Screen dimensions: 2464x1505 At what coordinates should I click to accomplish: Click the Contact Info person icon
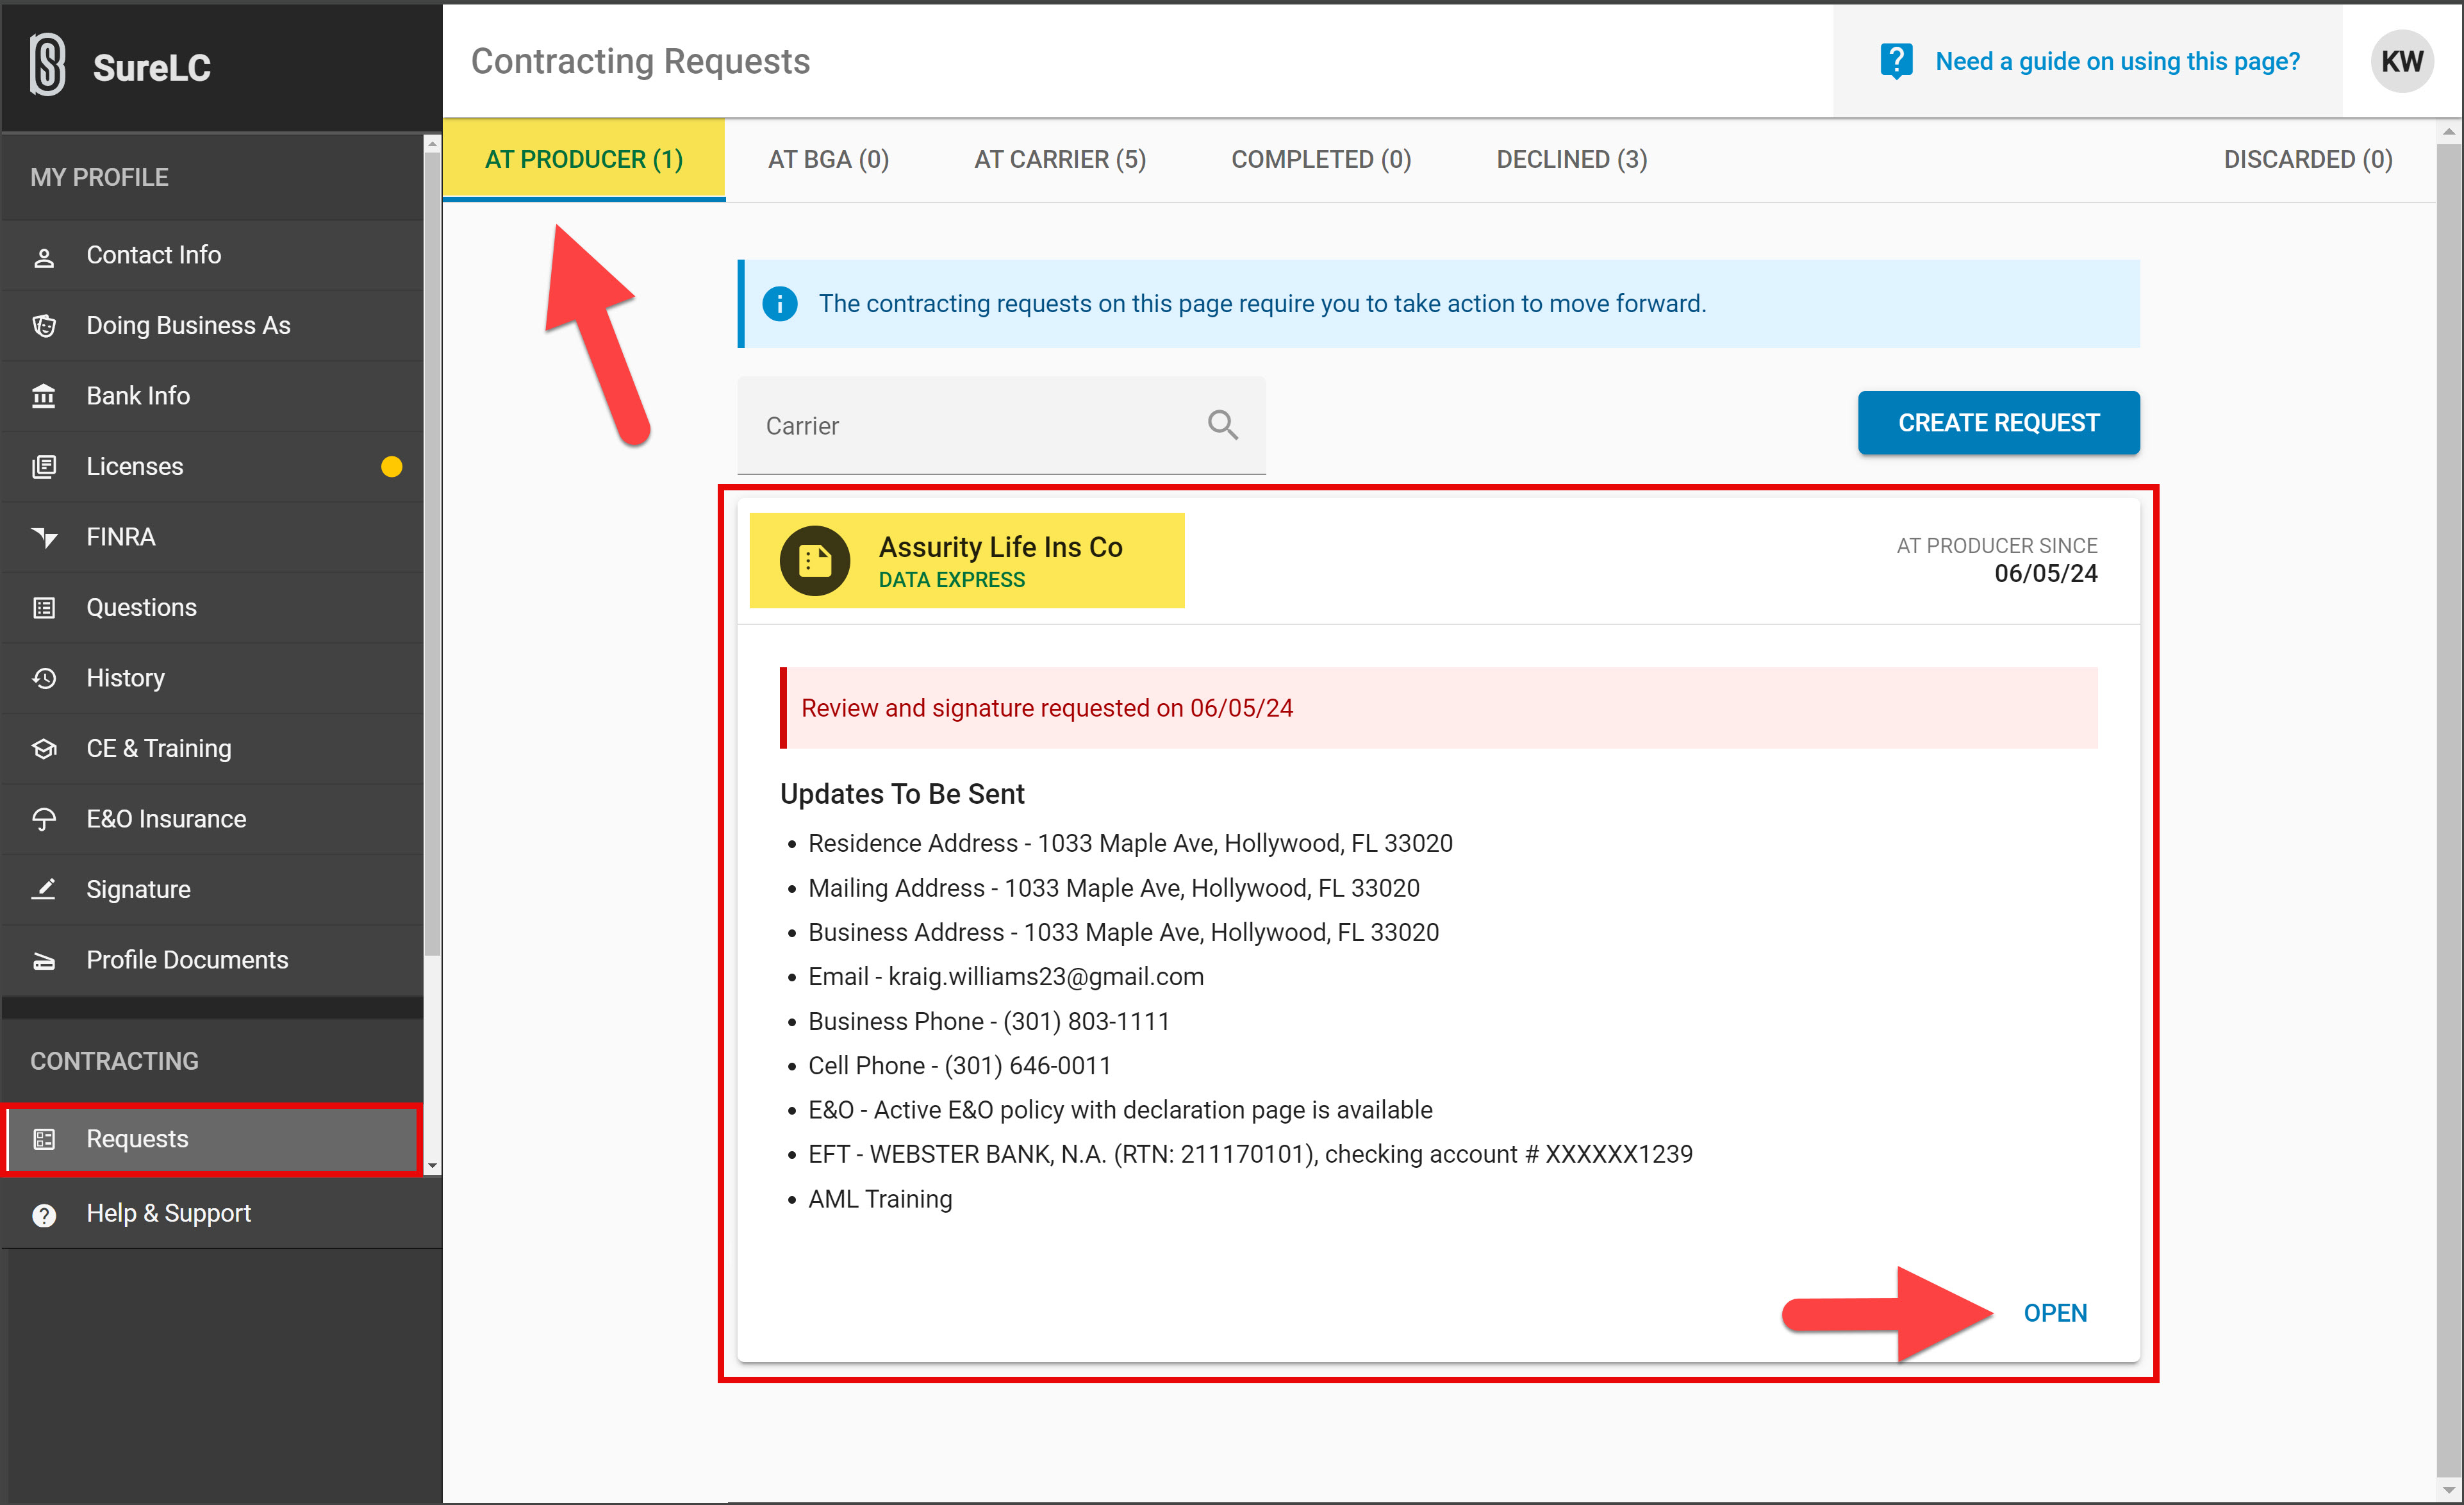click(x=45, y=256)
